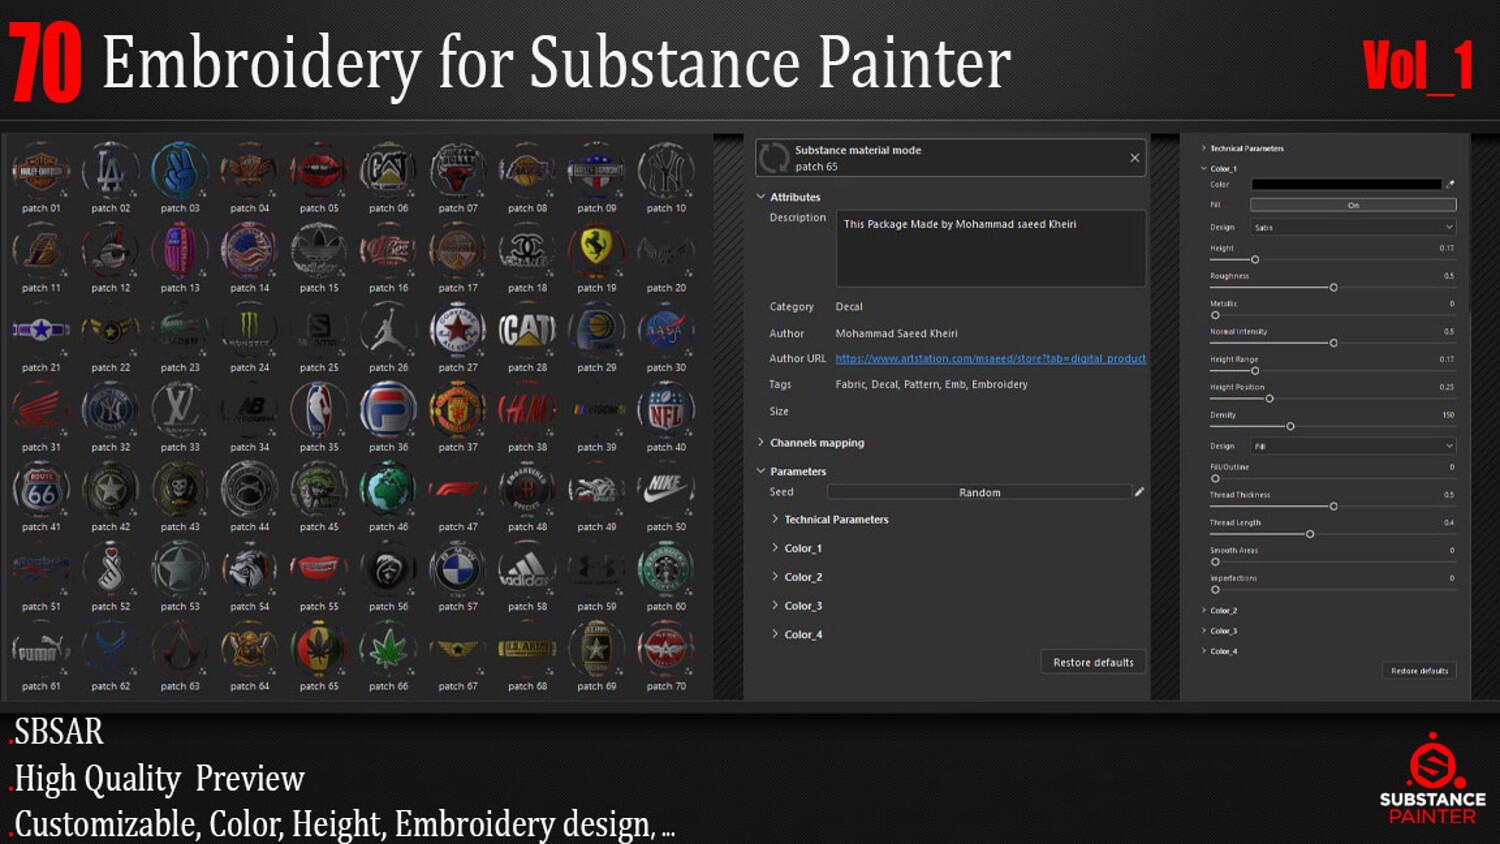Image resolution: width=1500 pixels, height=844 pixels.
Task: Select the patch 65 thumbnail in the grid
Action: 319,649
